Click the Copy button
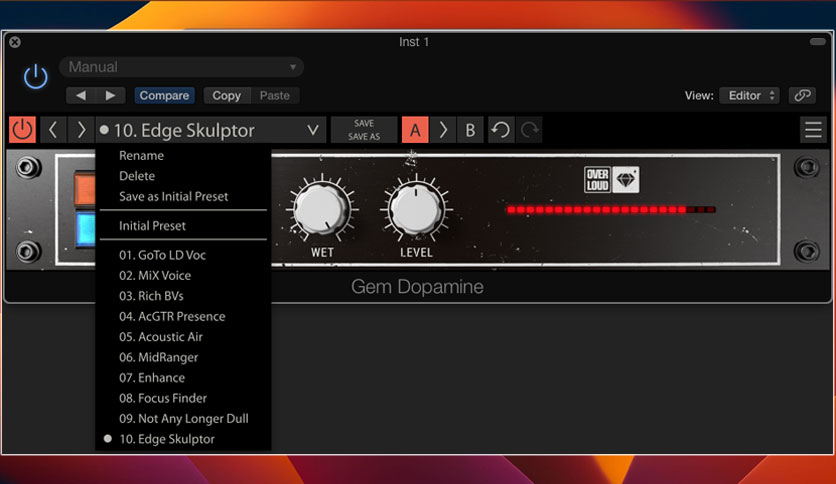This screenshot has width=836, height=484. tap(227, 95)
